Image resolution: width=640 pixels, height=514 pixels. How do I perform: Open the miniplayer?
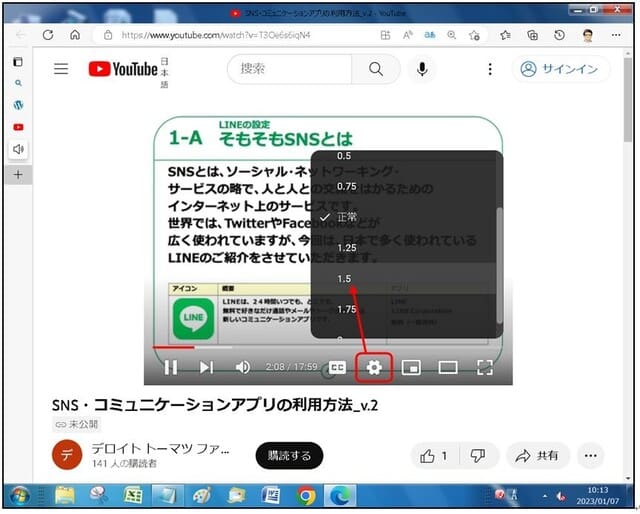point(411,368)
